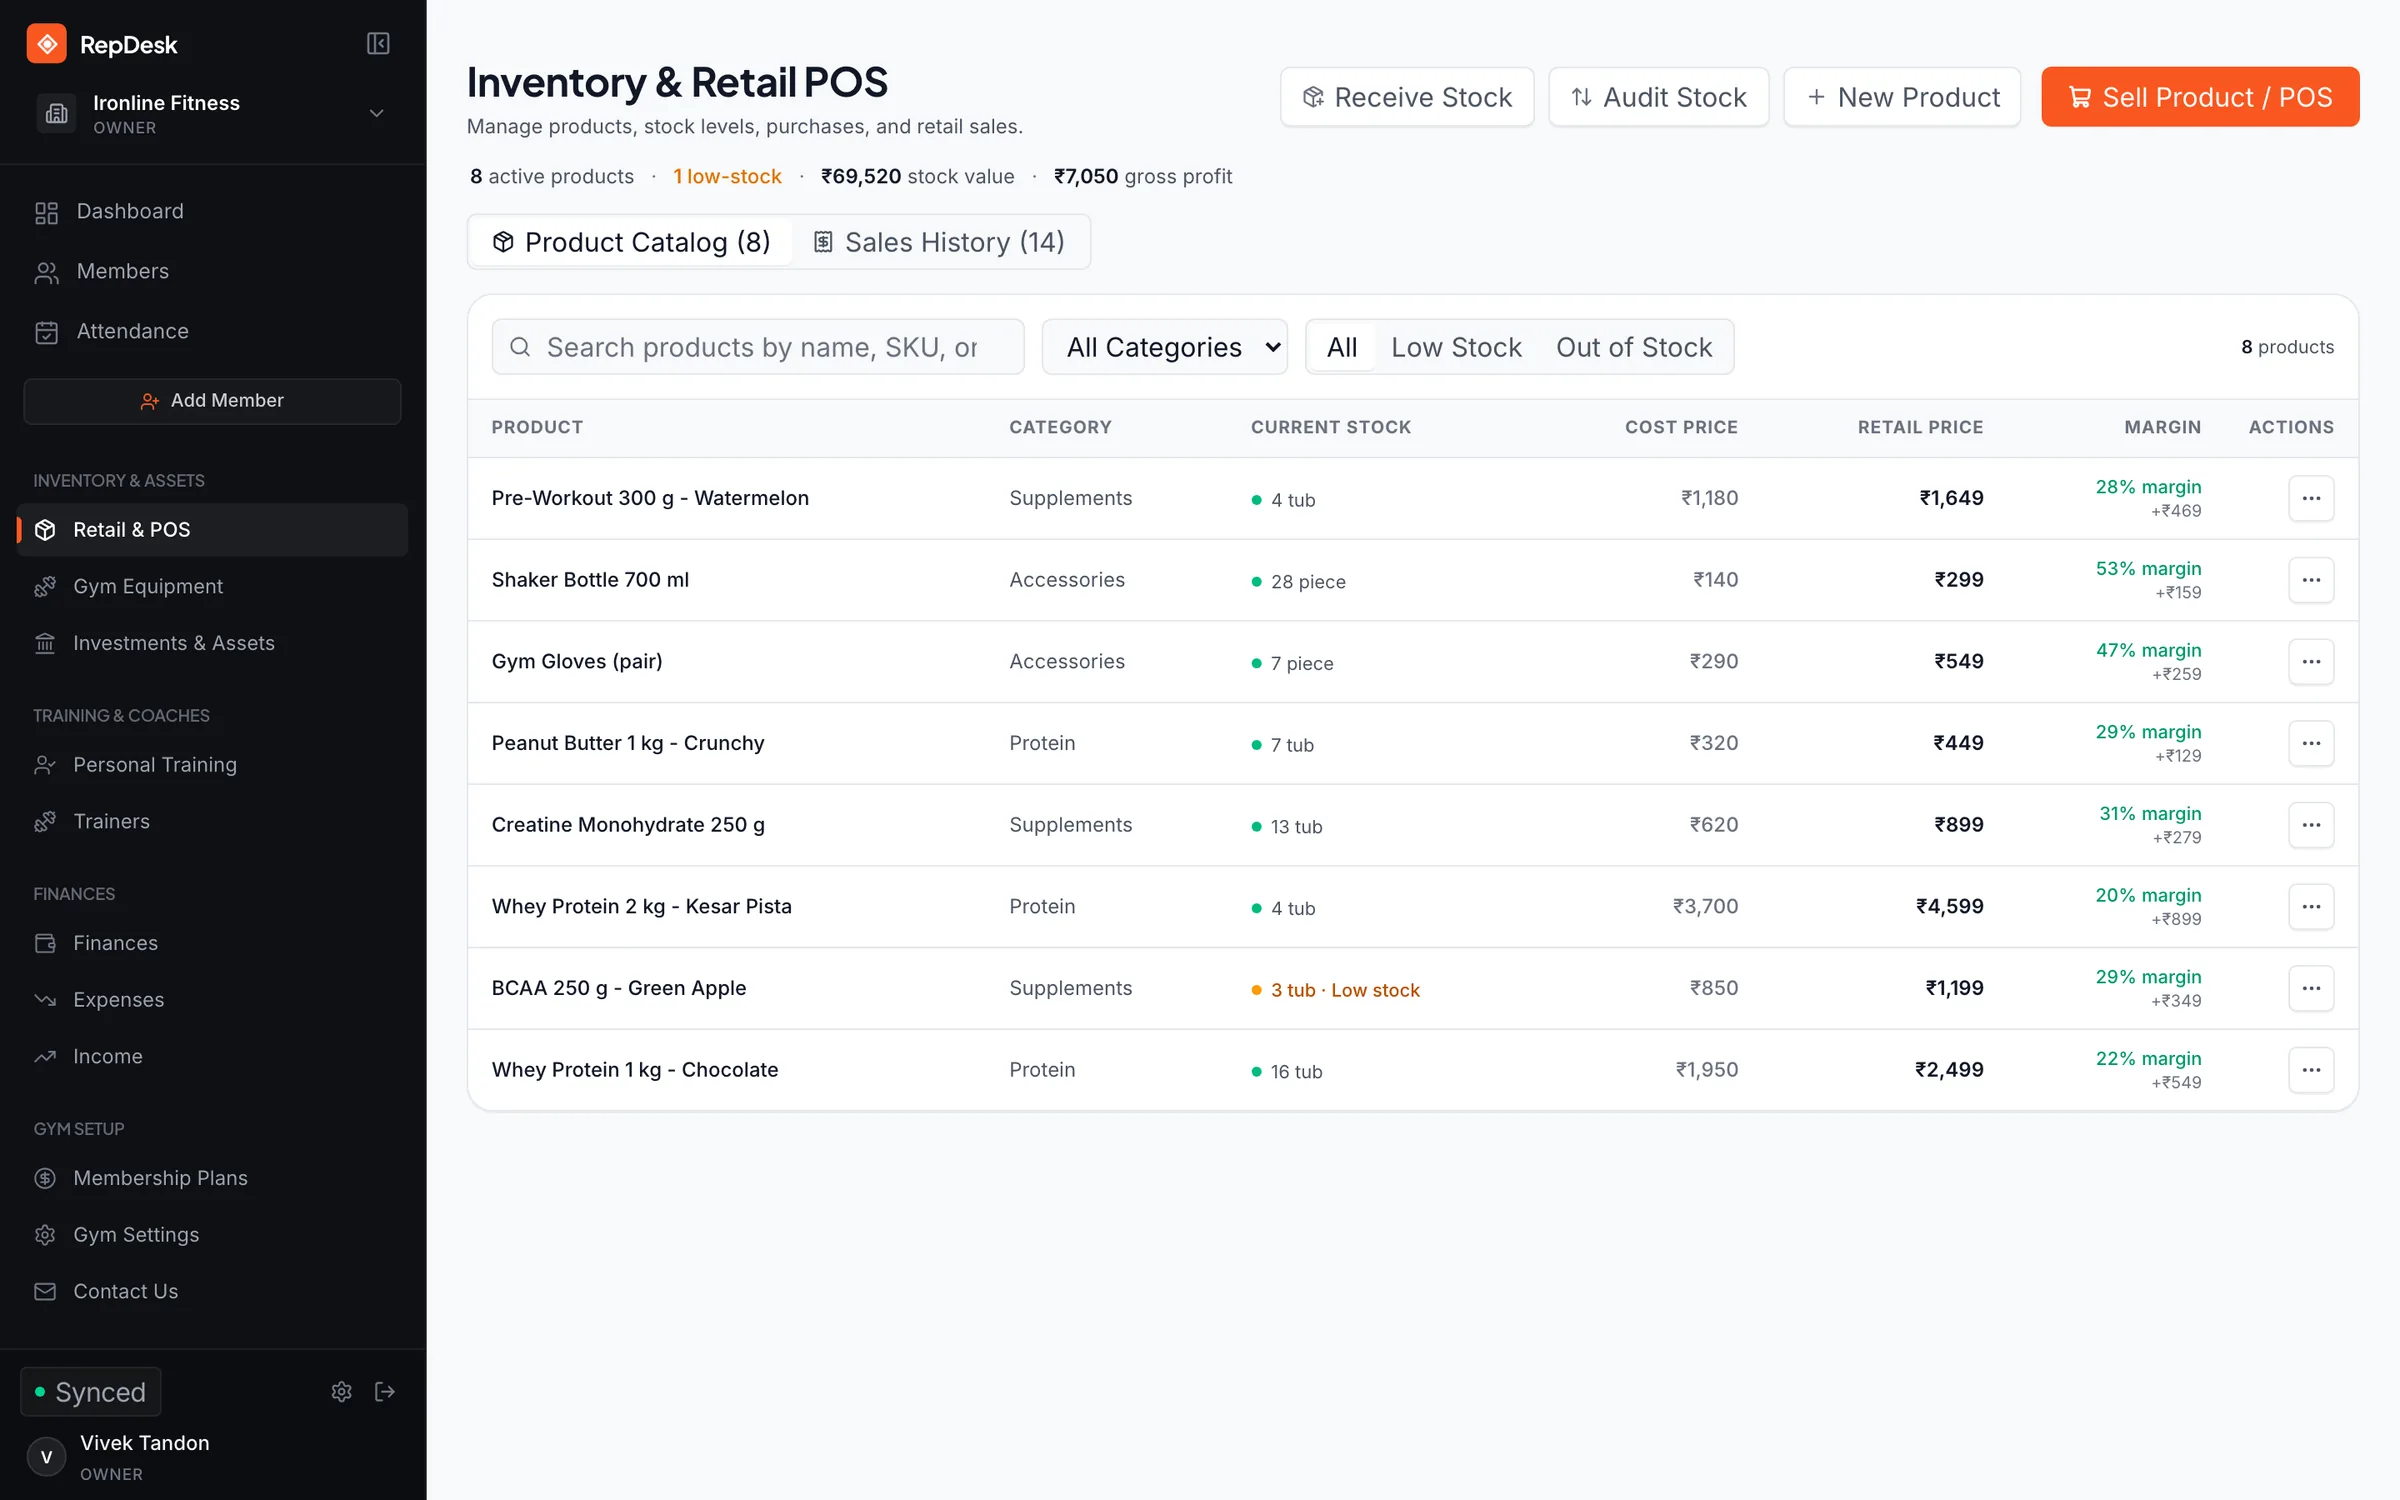
Task: Click the 1 low-stock link
Action: (727, 176)
